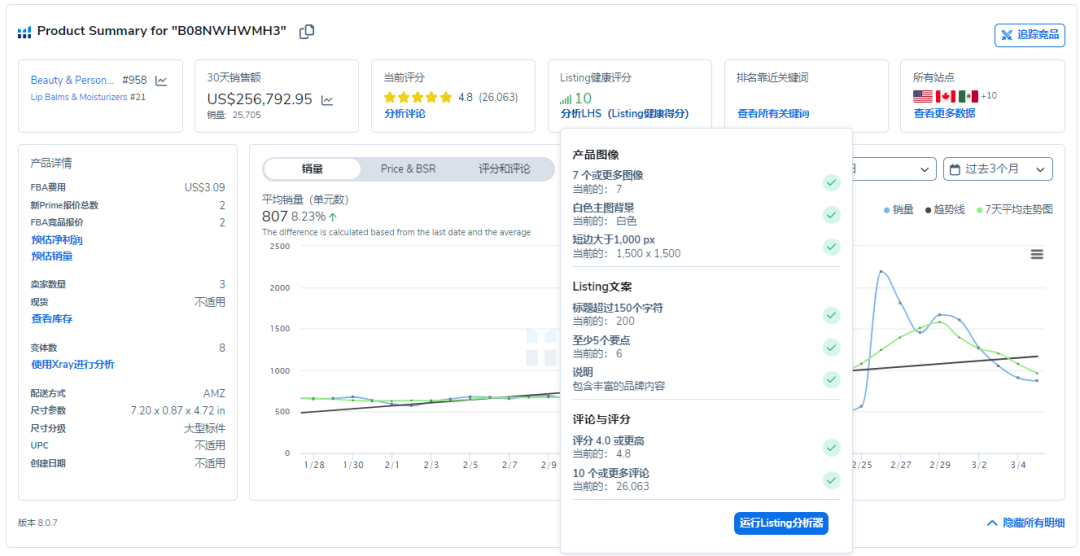
Task: Click check icon for 7 个或更多图像
Action: (x=831, y=183)
